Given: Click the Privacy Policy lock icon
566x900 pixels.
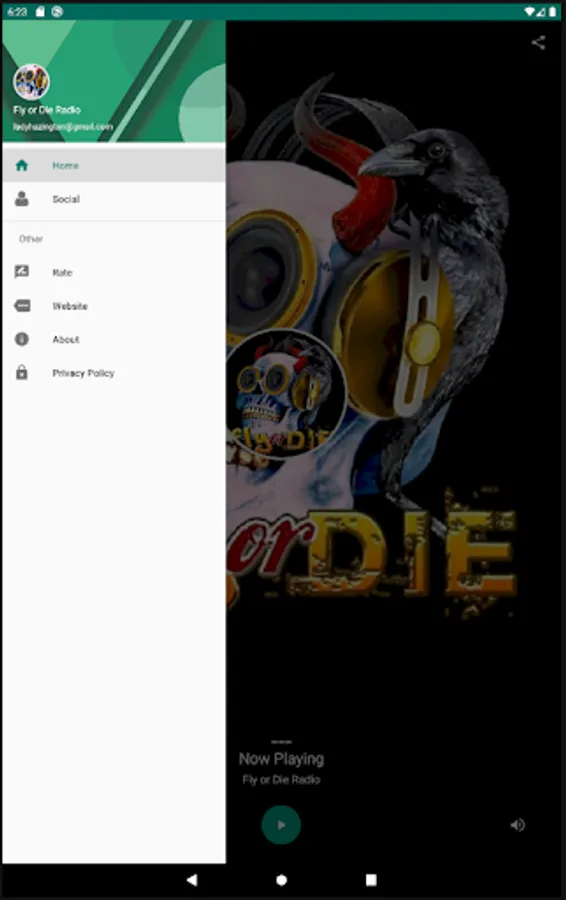Looking at the screenshot, I should coord(22,372).
